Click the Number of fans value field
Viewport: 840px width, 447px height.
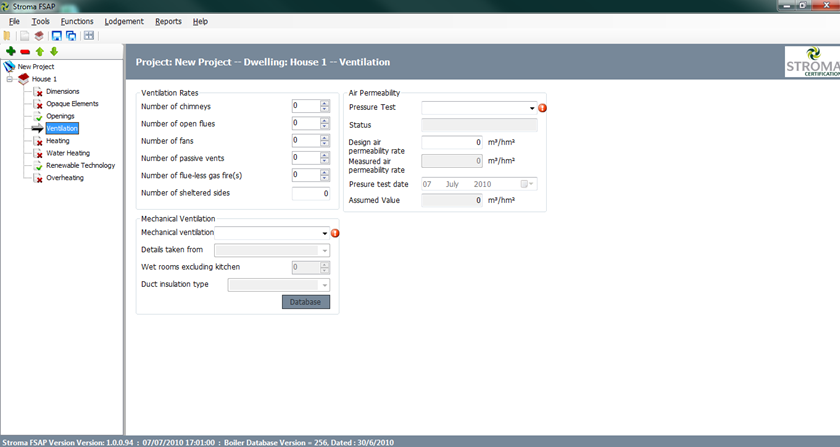[306, 140]
